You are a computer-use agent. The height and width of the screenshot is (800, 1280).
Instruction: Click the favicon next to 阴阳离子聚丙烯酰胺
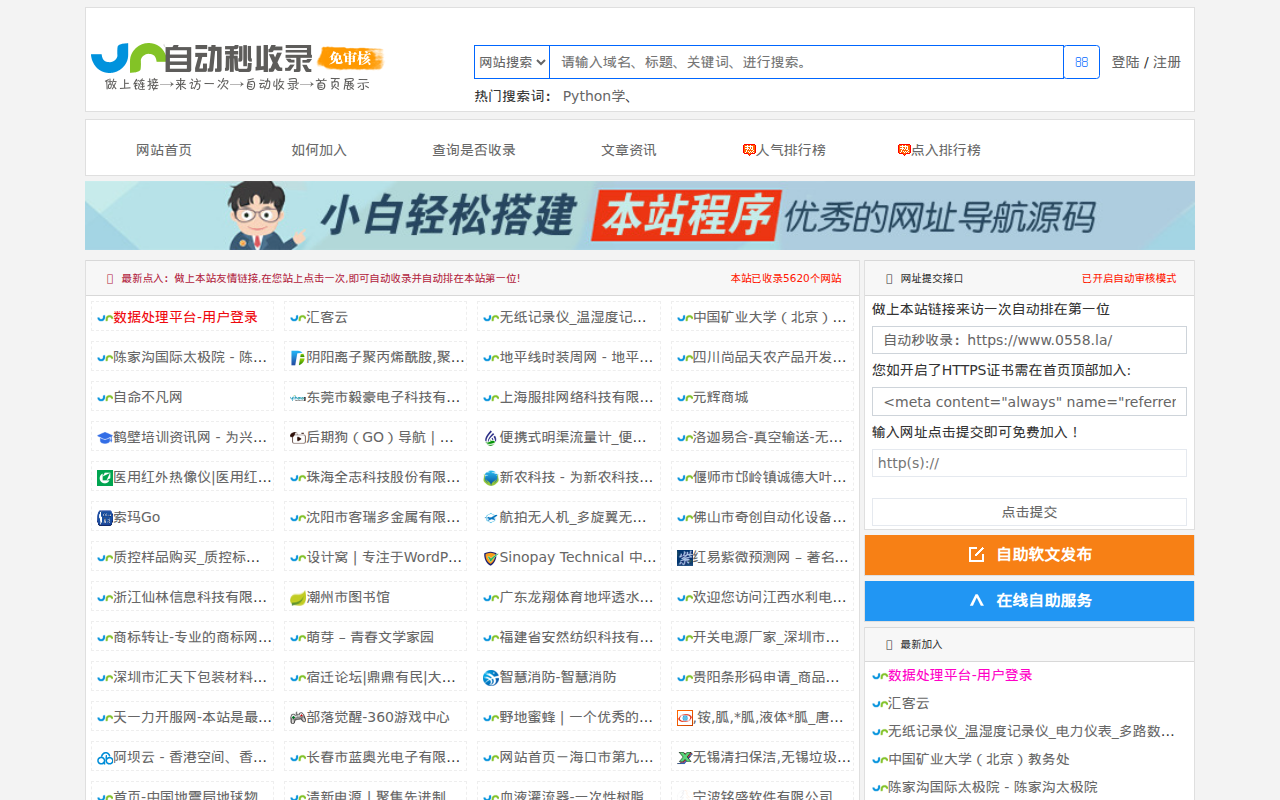298,357
